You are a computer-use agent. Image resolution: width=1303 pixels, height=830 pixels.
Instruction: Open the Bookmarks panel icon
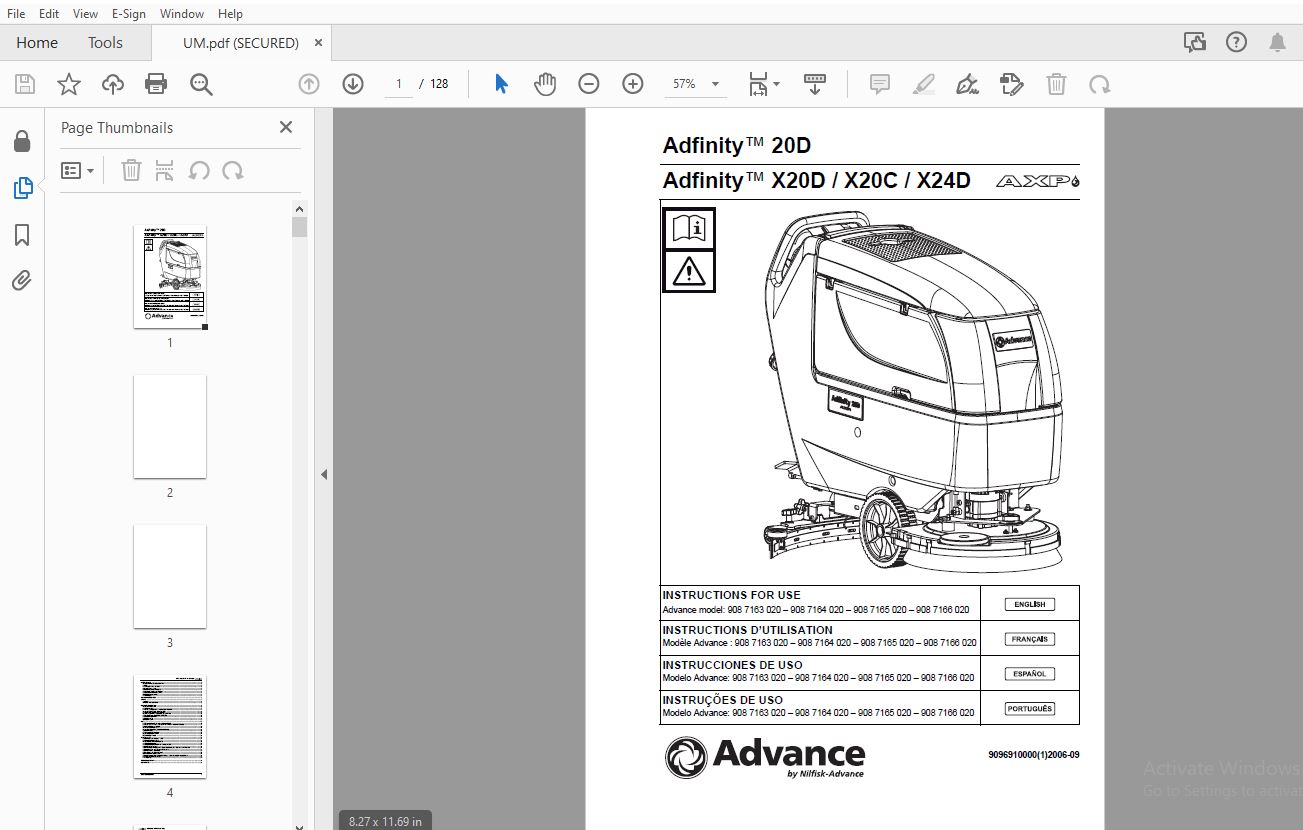(x=22, y=235)
